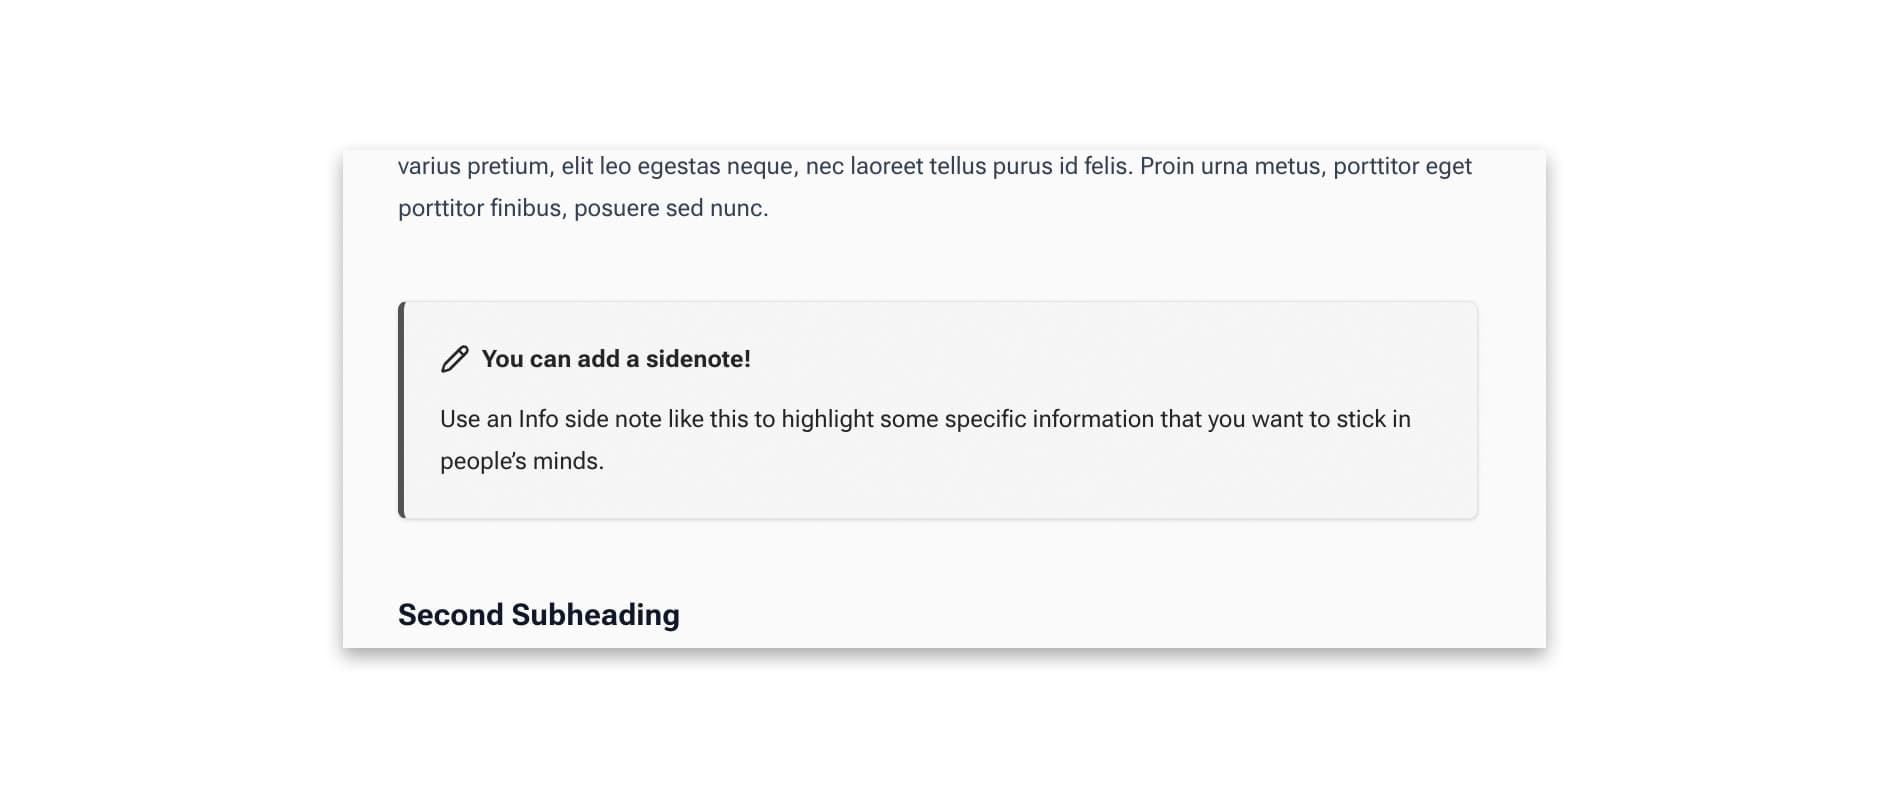Click the word "sidenote!" in the bold title
The width and height of the screenshot is (1890, 793).
pyautogui.click(x=698, y=359)
